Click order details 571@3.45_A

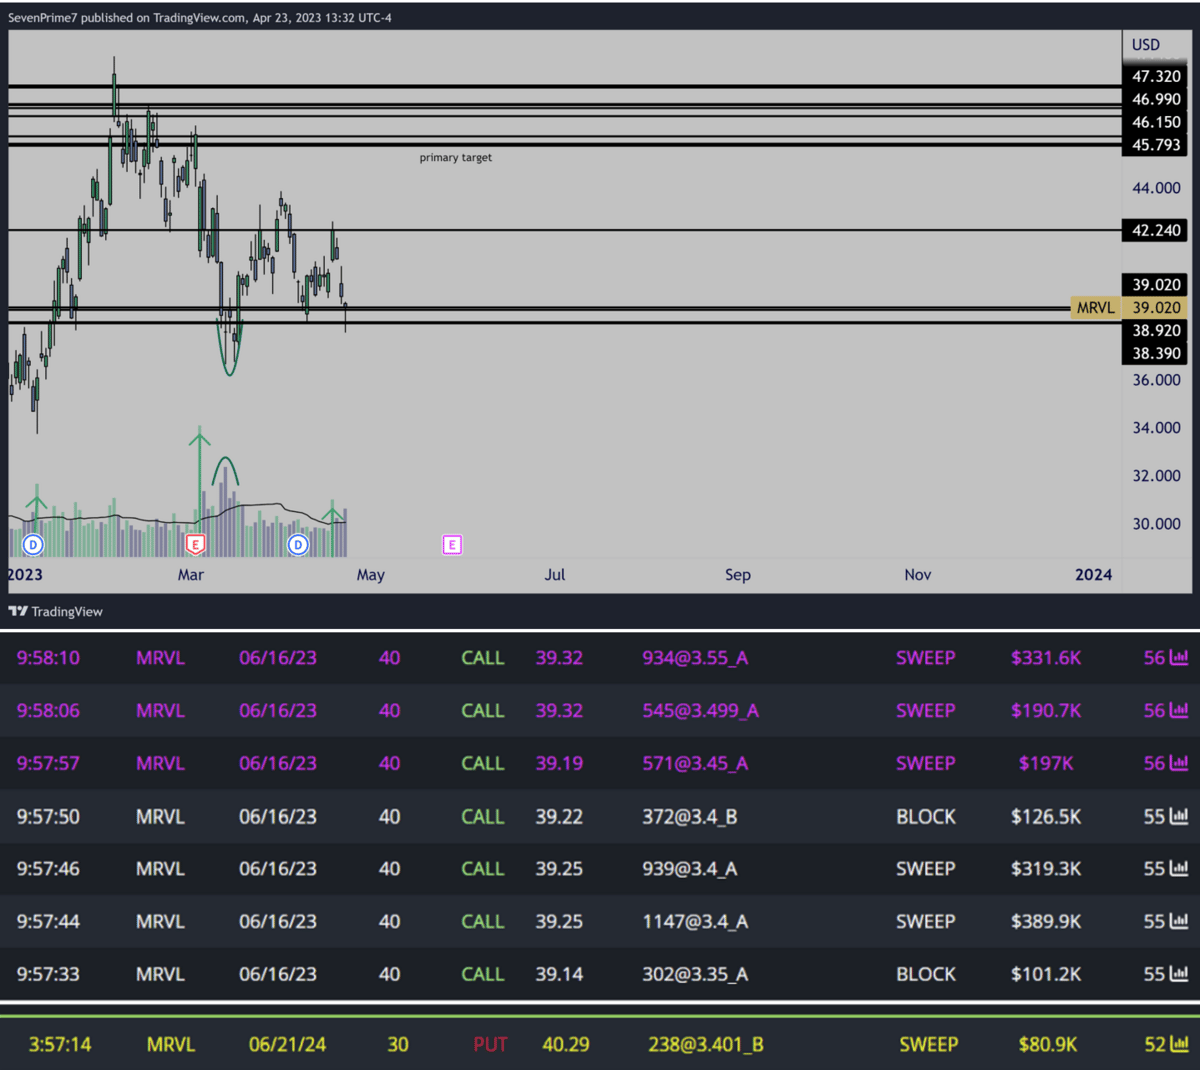coord(695,763)
